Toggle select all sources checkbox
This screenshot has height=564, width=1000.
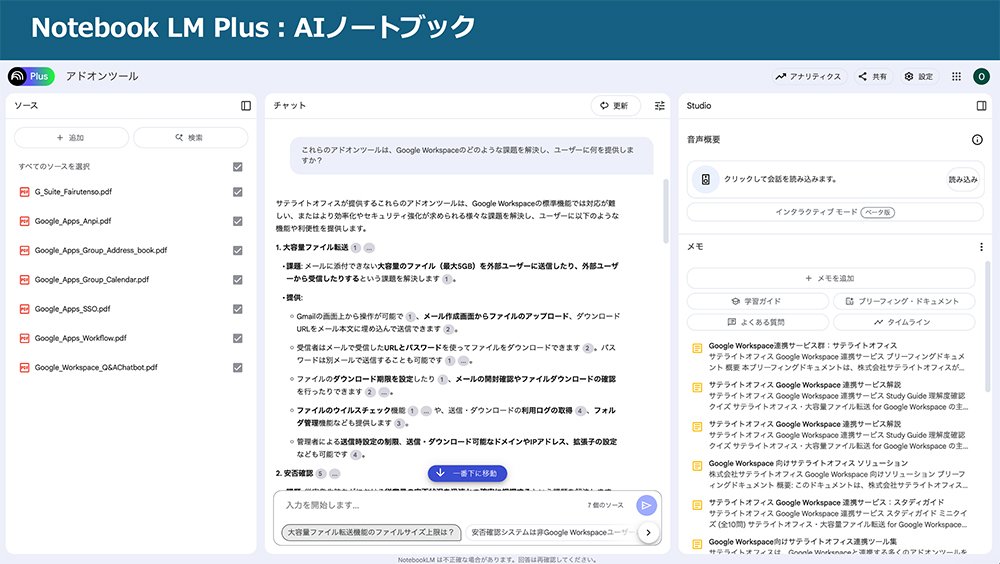pyautogui.click(x=238, y=167)
